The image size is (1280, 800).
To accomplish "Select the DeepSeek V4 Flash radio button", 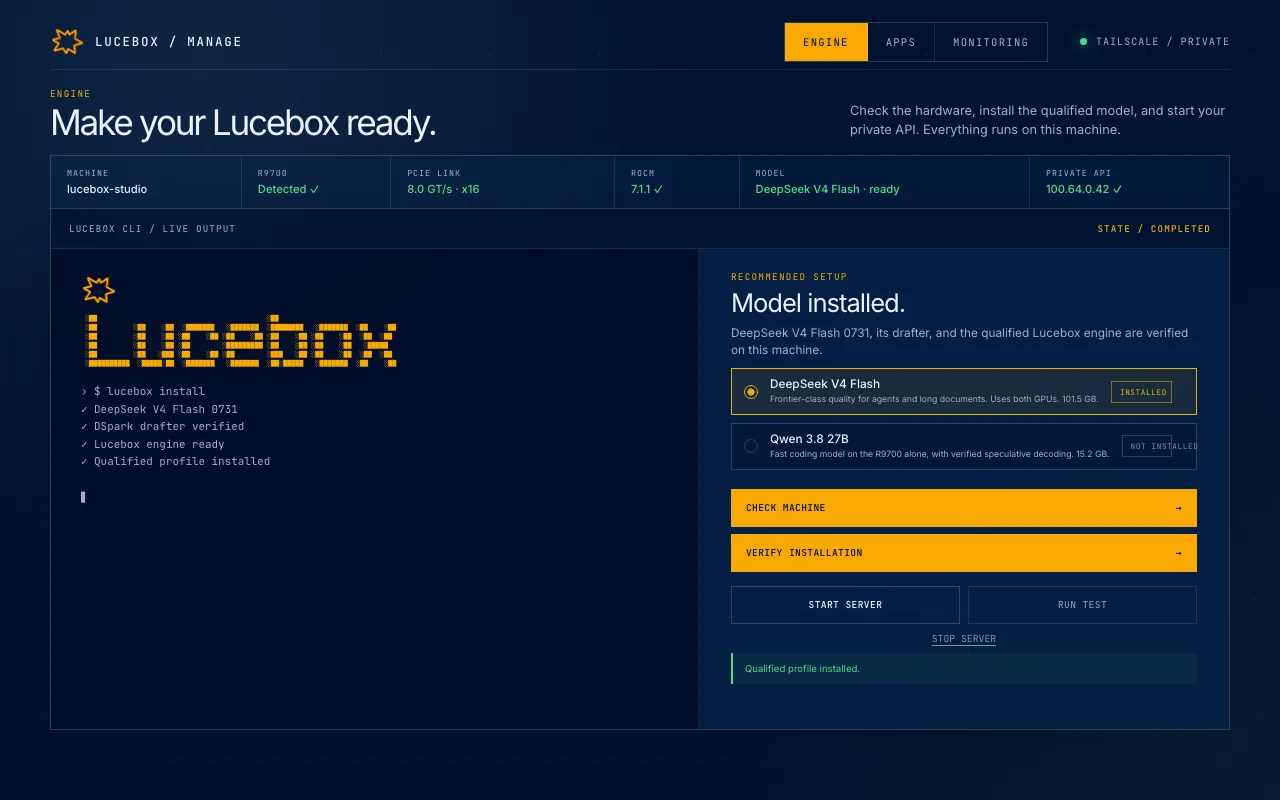I will pos(751,392).
